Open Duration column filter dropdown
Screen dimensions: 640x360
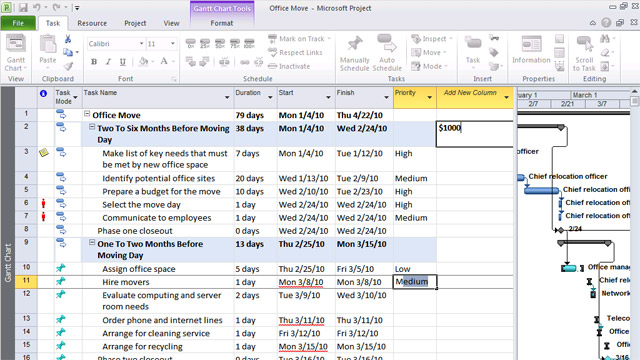pyautogui.click(x=270, y=97)
